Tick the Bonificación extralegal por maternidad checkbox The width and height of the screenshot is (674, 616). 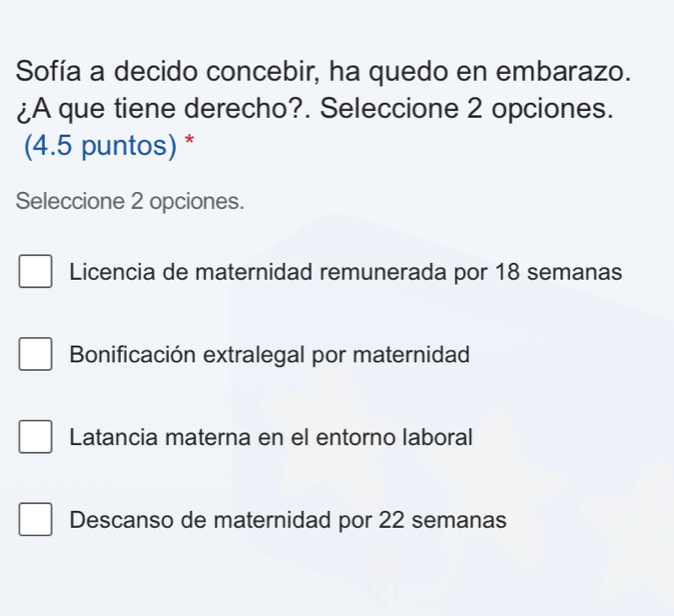click(35, 355)
